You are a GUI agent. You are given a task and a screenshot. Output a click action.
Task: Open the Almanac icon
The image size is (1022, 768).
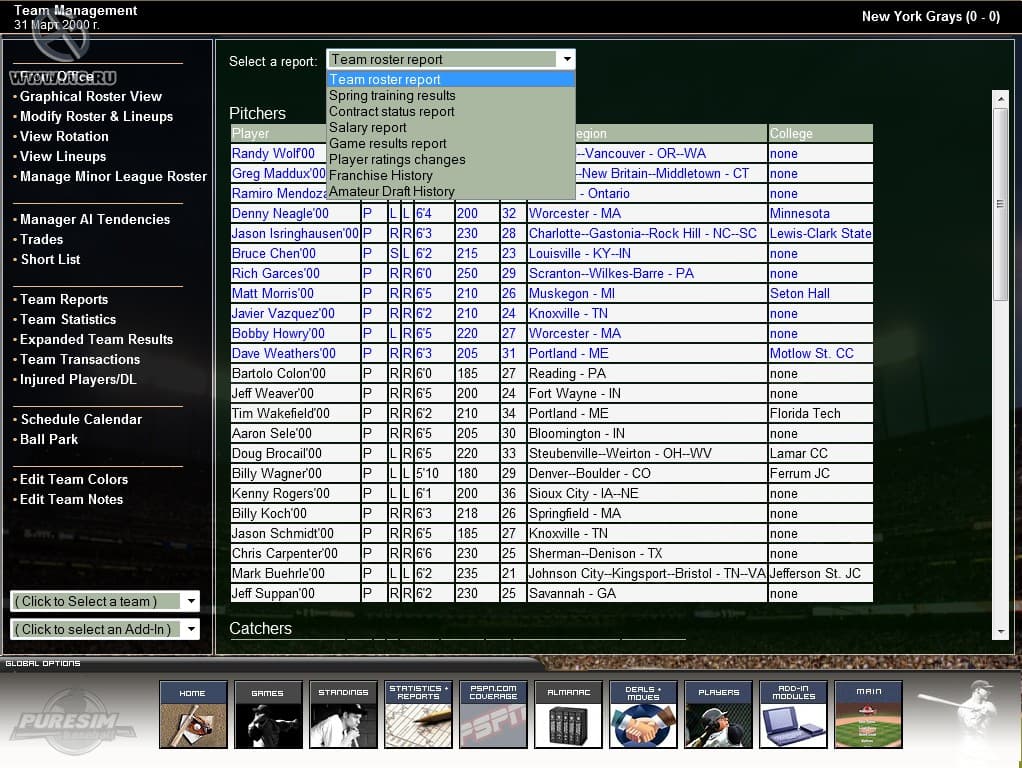[x=568, y=714]
